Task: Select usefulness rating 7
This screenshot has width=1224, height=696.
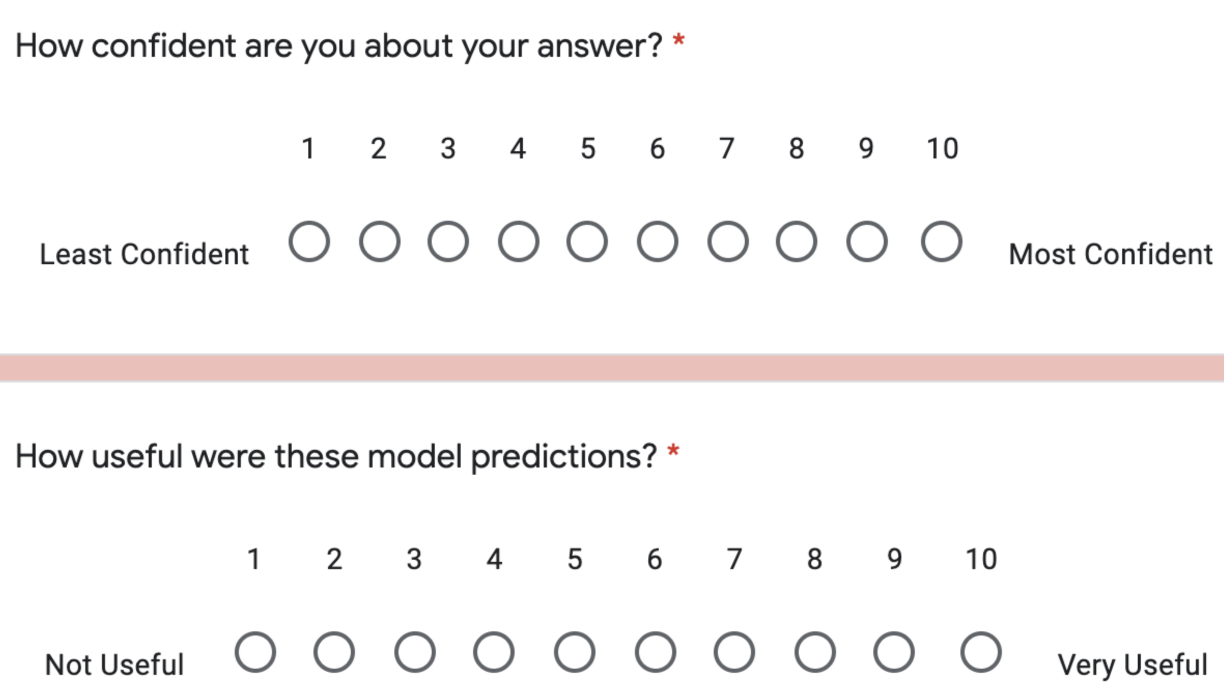Action: [734, 653]
